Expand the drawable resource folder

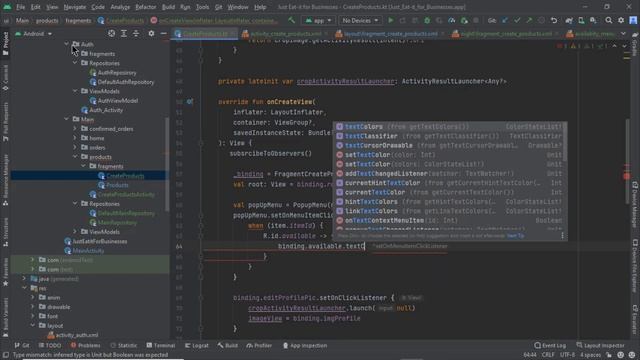click(33, 307)
